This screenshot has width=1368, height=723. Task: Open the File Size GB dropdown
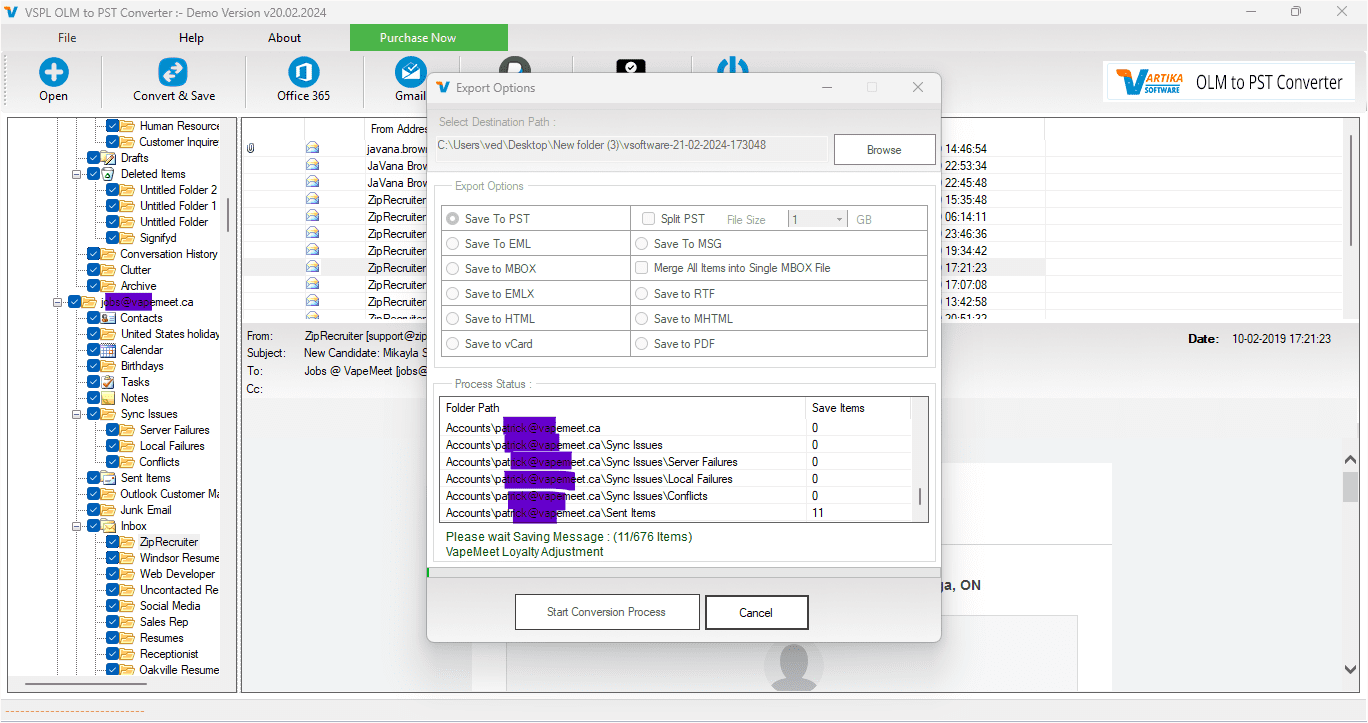click(x=817, y=219)
